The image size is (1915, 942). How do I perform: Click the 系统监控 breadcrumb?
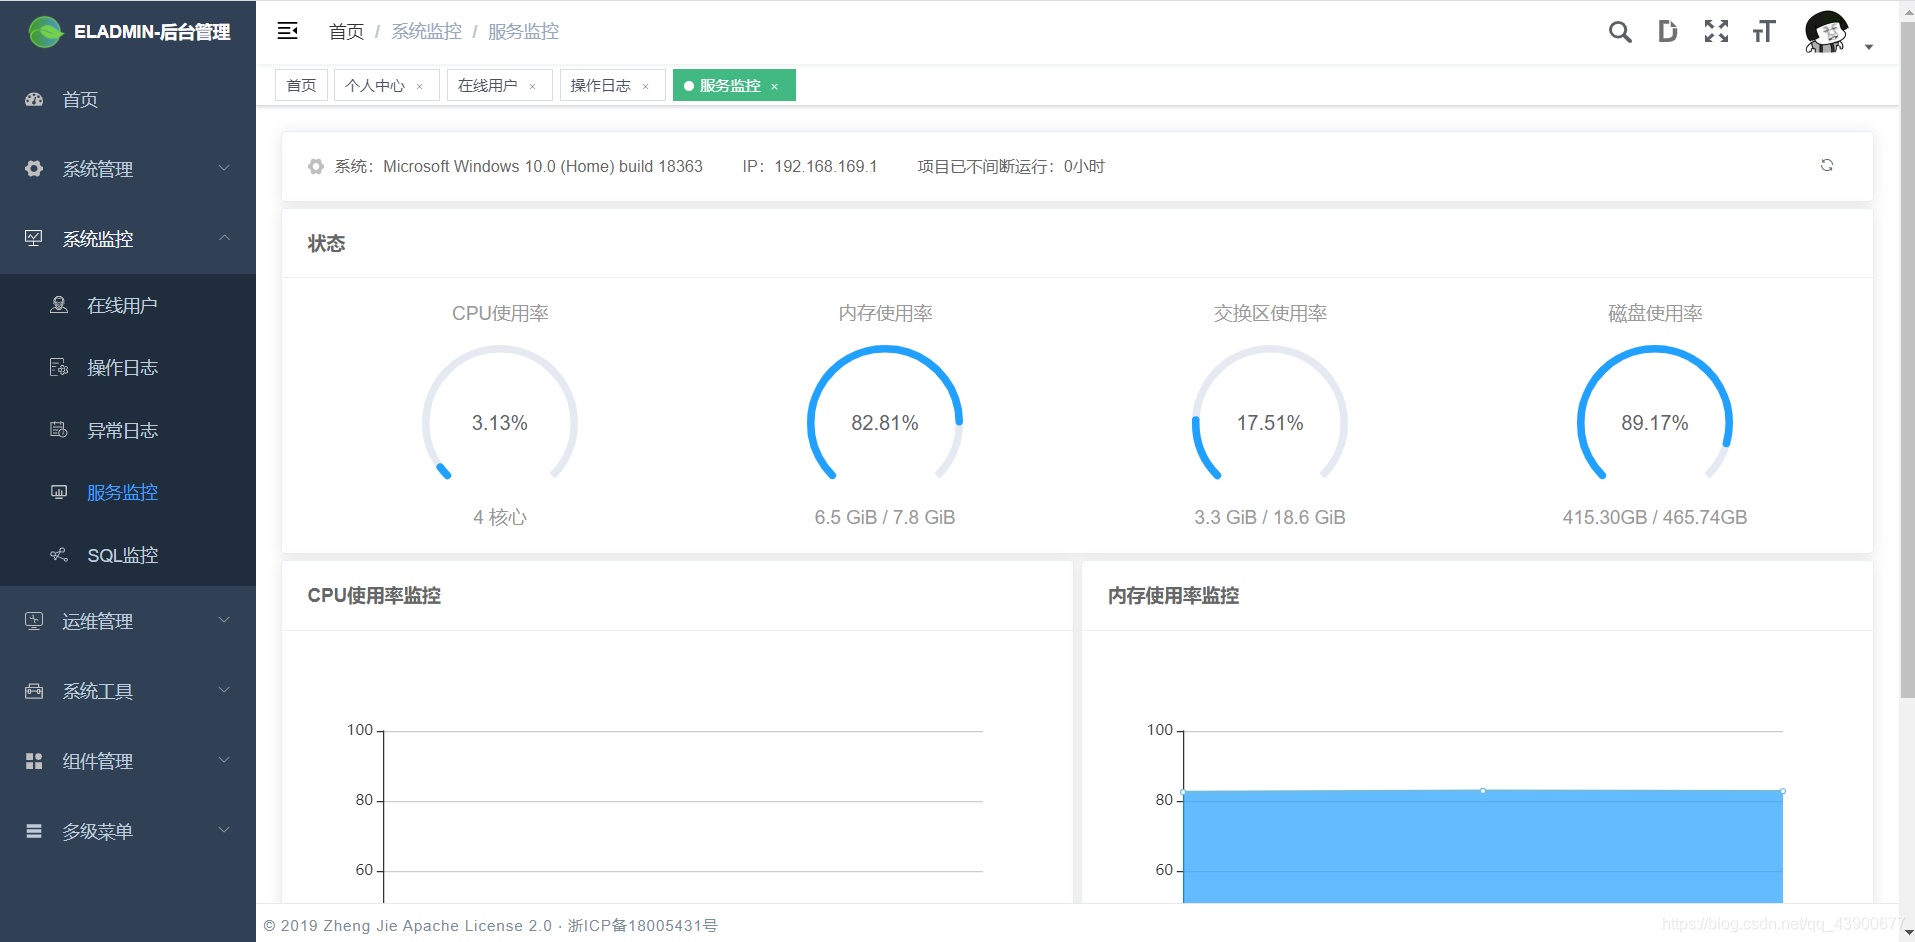[426, 32]
